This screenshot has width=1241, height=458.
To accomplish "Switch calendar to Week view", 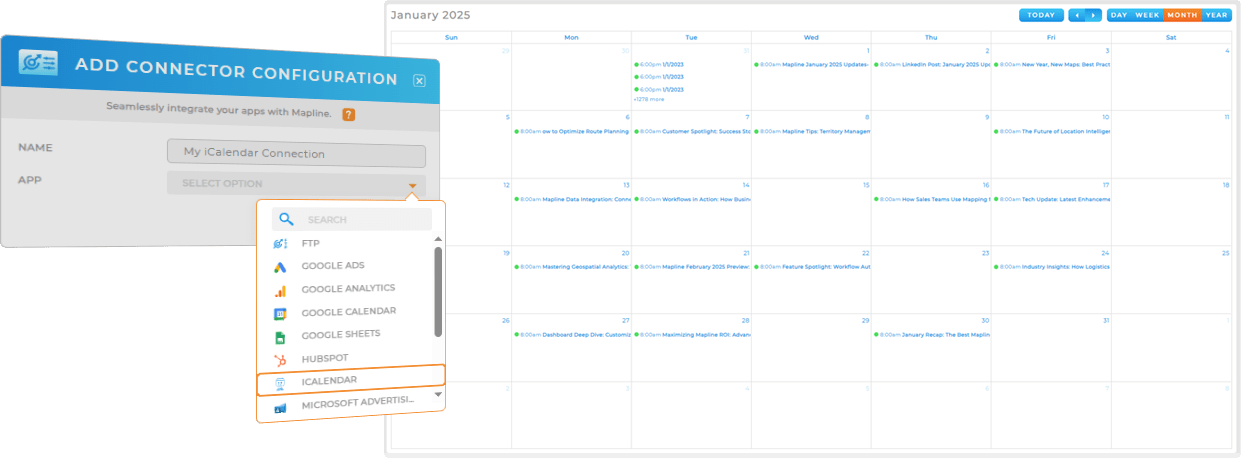I will tap(1147, 15).
